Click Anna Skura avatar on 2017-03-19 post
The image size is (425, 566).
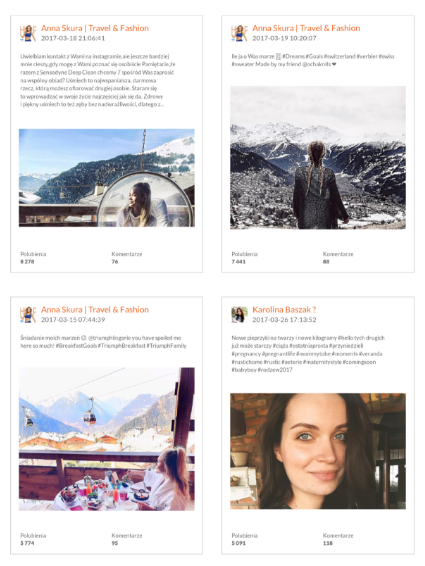239,33
